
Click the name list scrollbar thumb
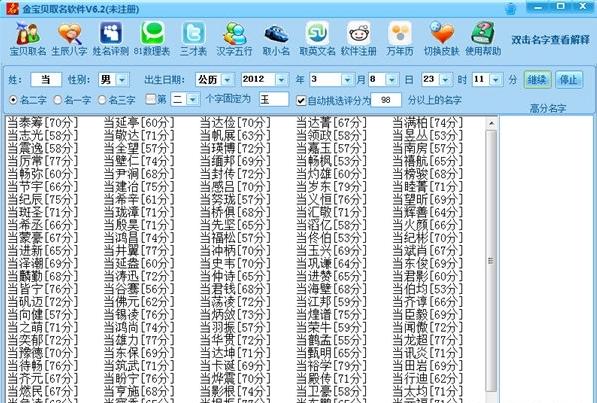(x=491, y=261)
